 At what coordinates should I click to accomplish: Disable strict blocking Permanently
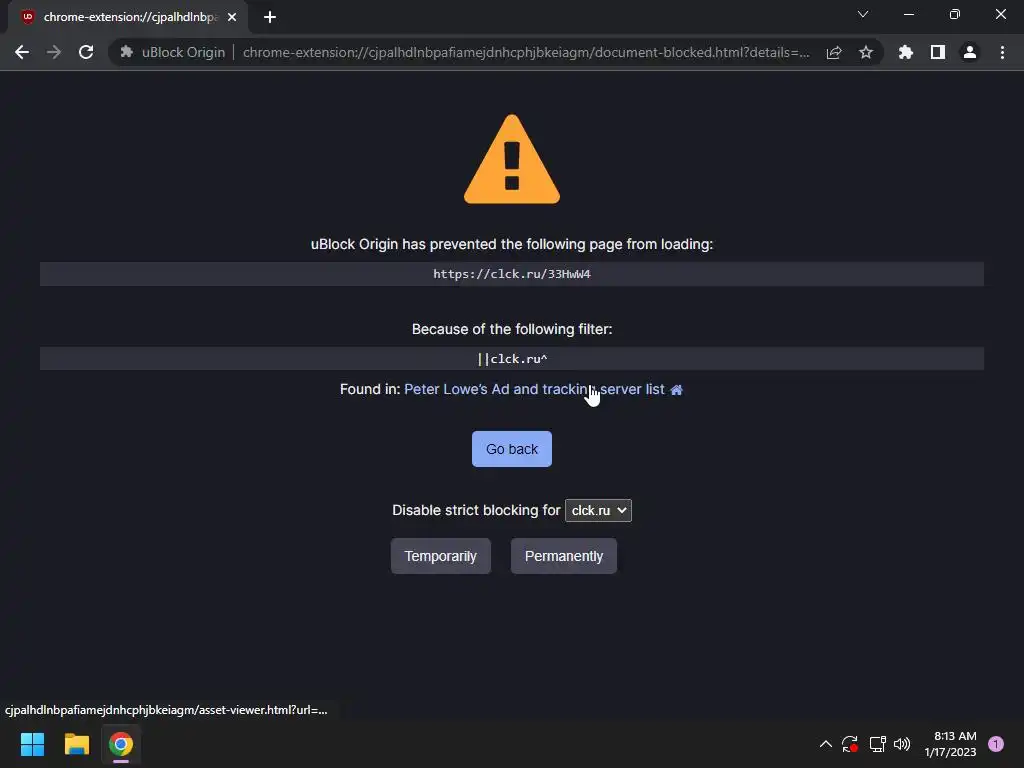click(564, 556)
